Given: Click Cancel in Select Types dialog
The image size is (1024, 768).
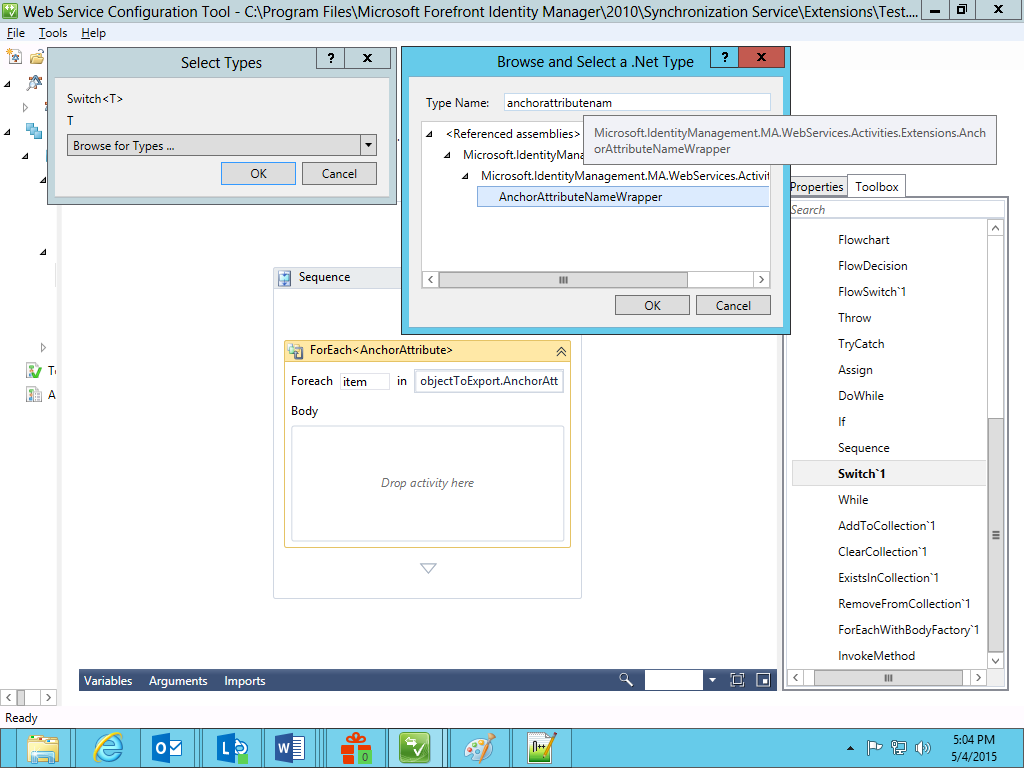Looking at the screenshot, I should [x=339, y=174].
